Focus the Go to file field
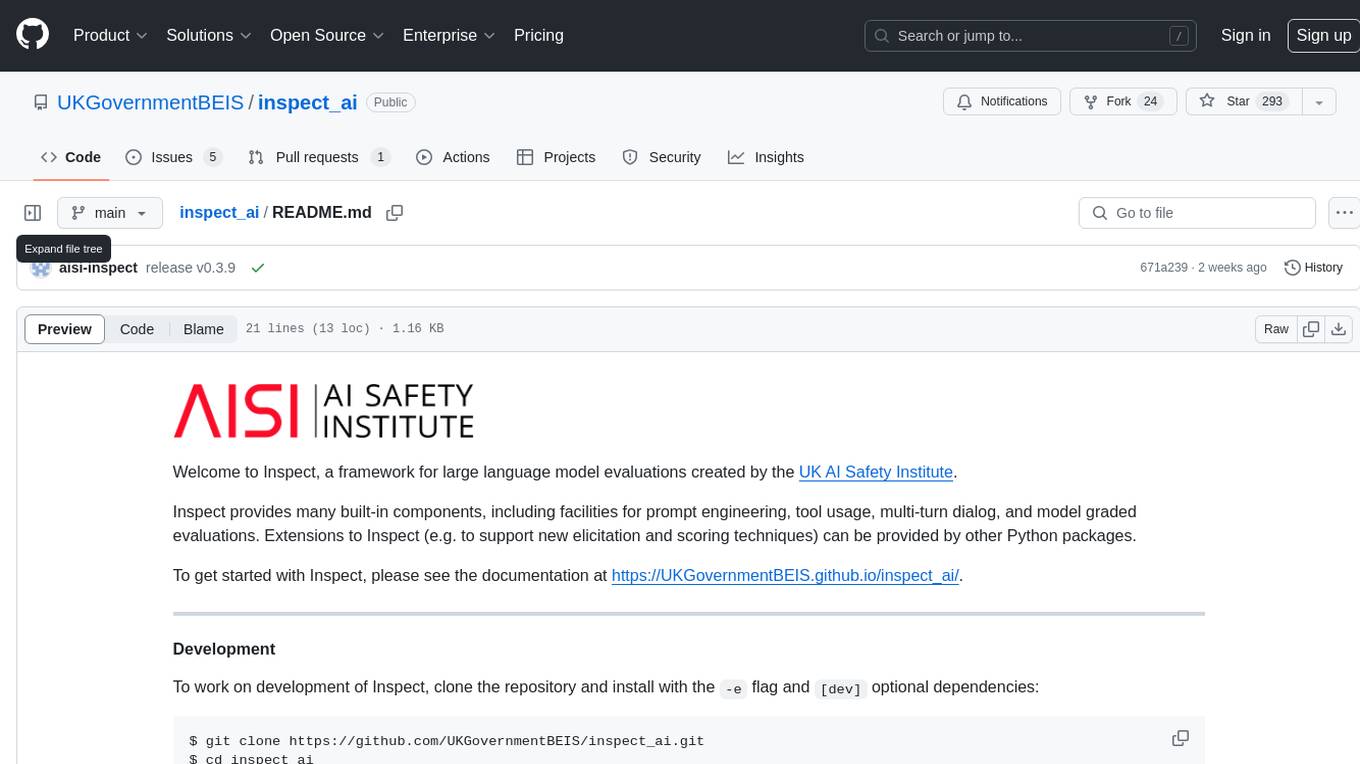This screenshot has width=1360, height=764. pos(1197,213)
